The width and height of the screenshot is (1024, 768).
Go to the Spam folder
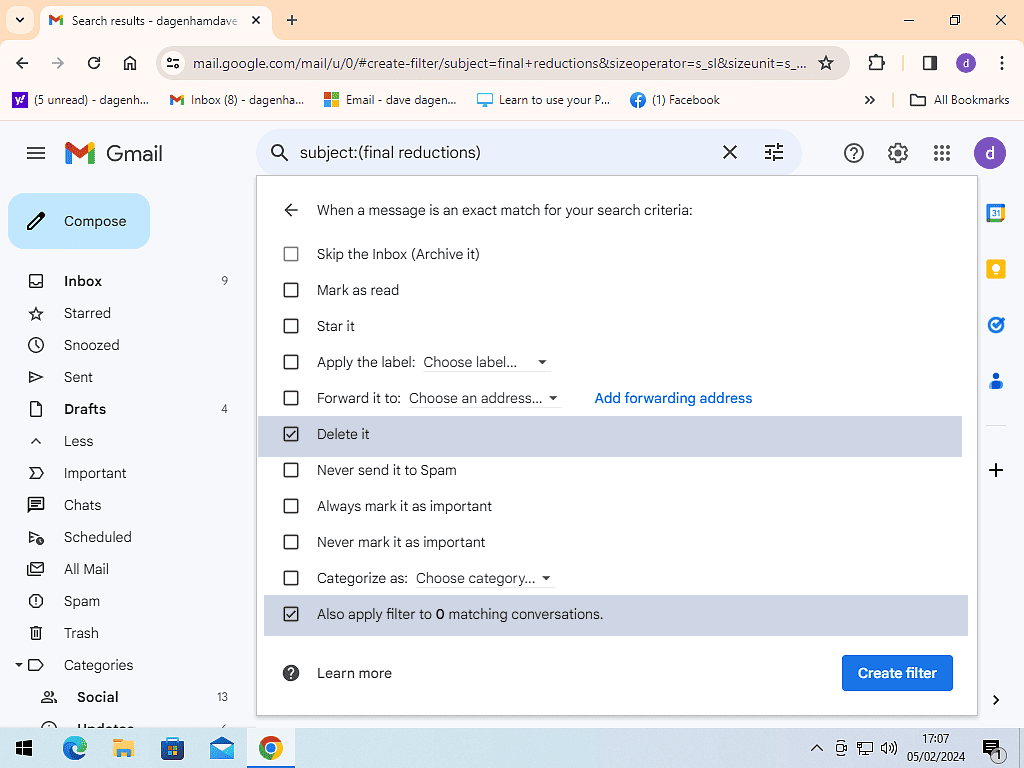[x=82, y=601]
